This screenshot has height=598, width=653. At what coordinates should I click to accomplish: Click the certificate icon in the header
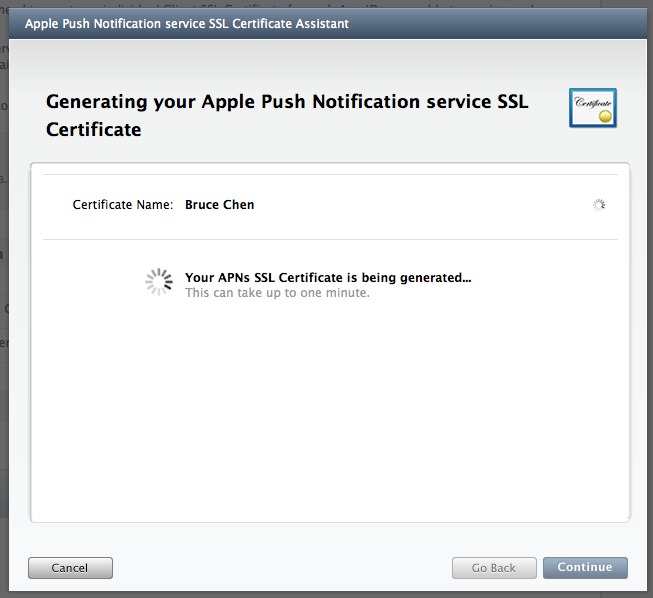tap(592, 108)
